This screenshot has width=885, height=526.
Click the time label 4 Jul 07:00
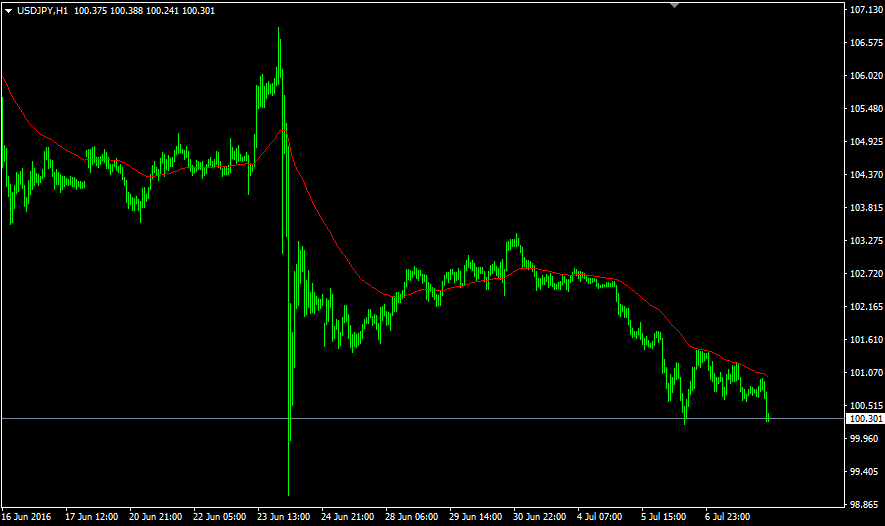point(599,517)
